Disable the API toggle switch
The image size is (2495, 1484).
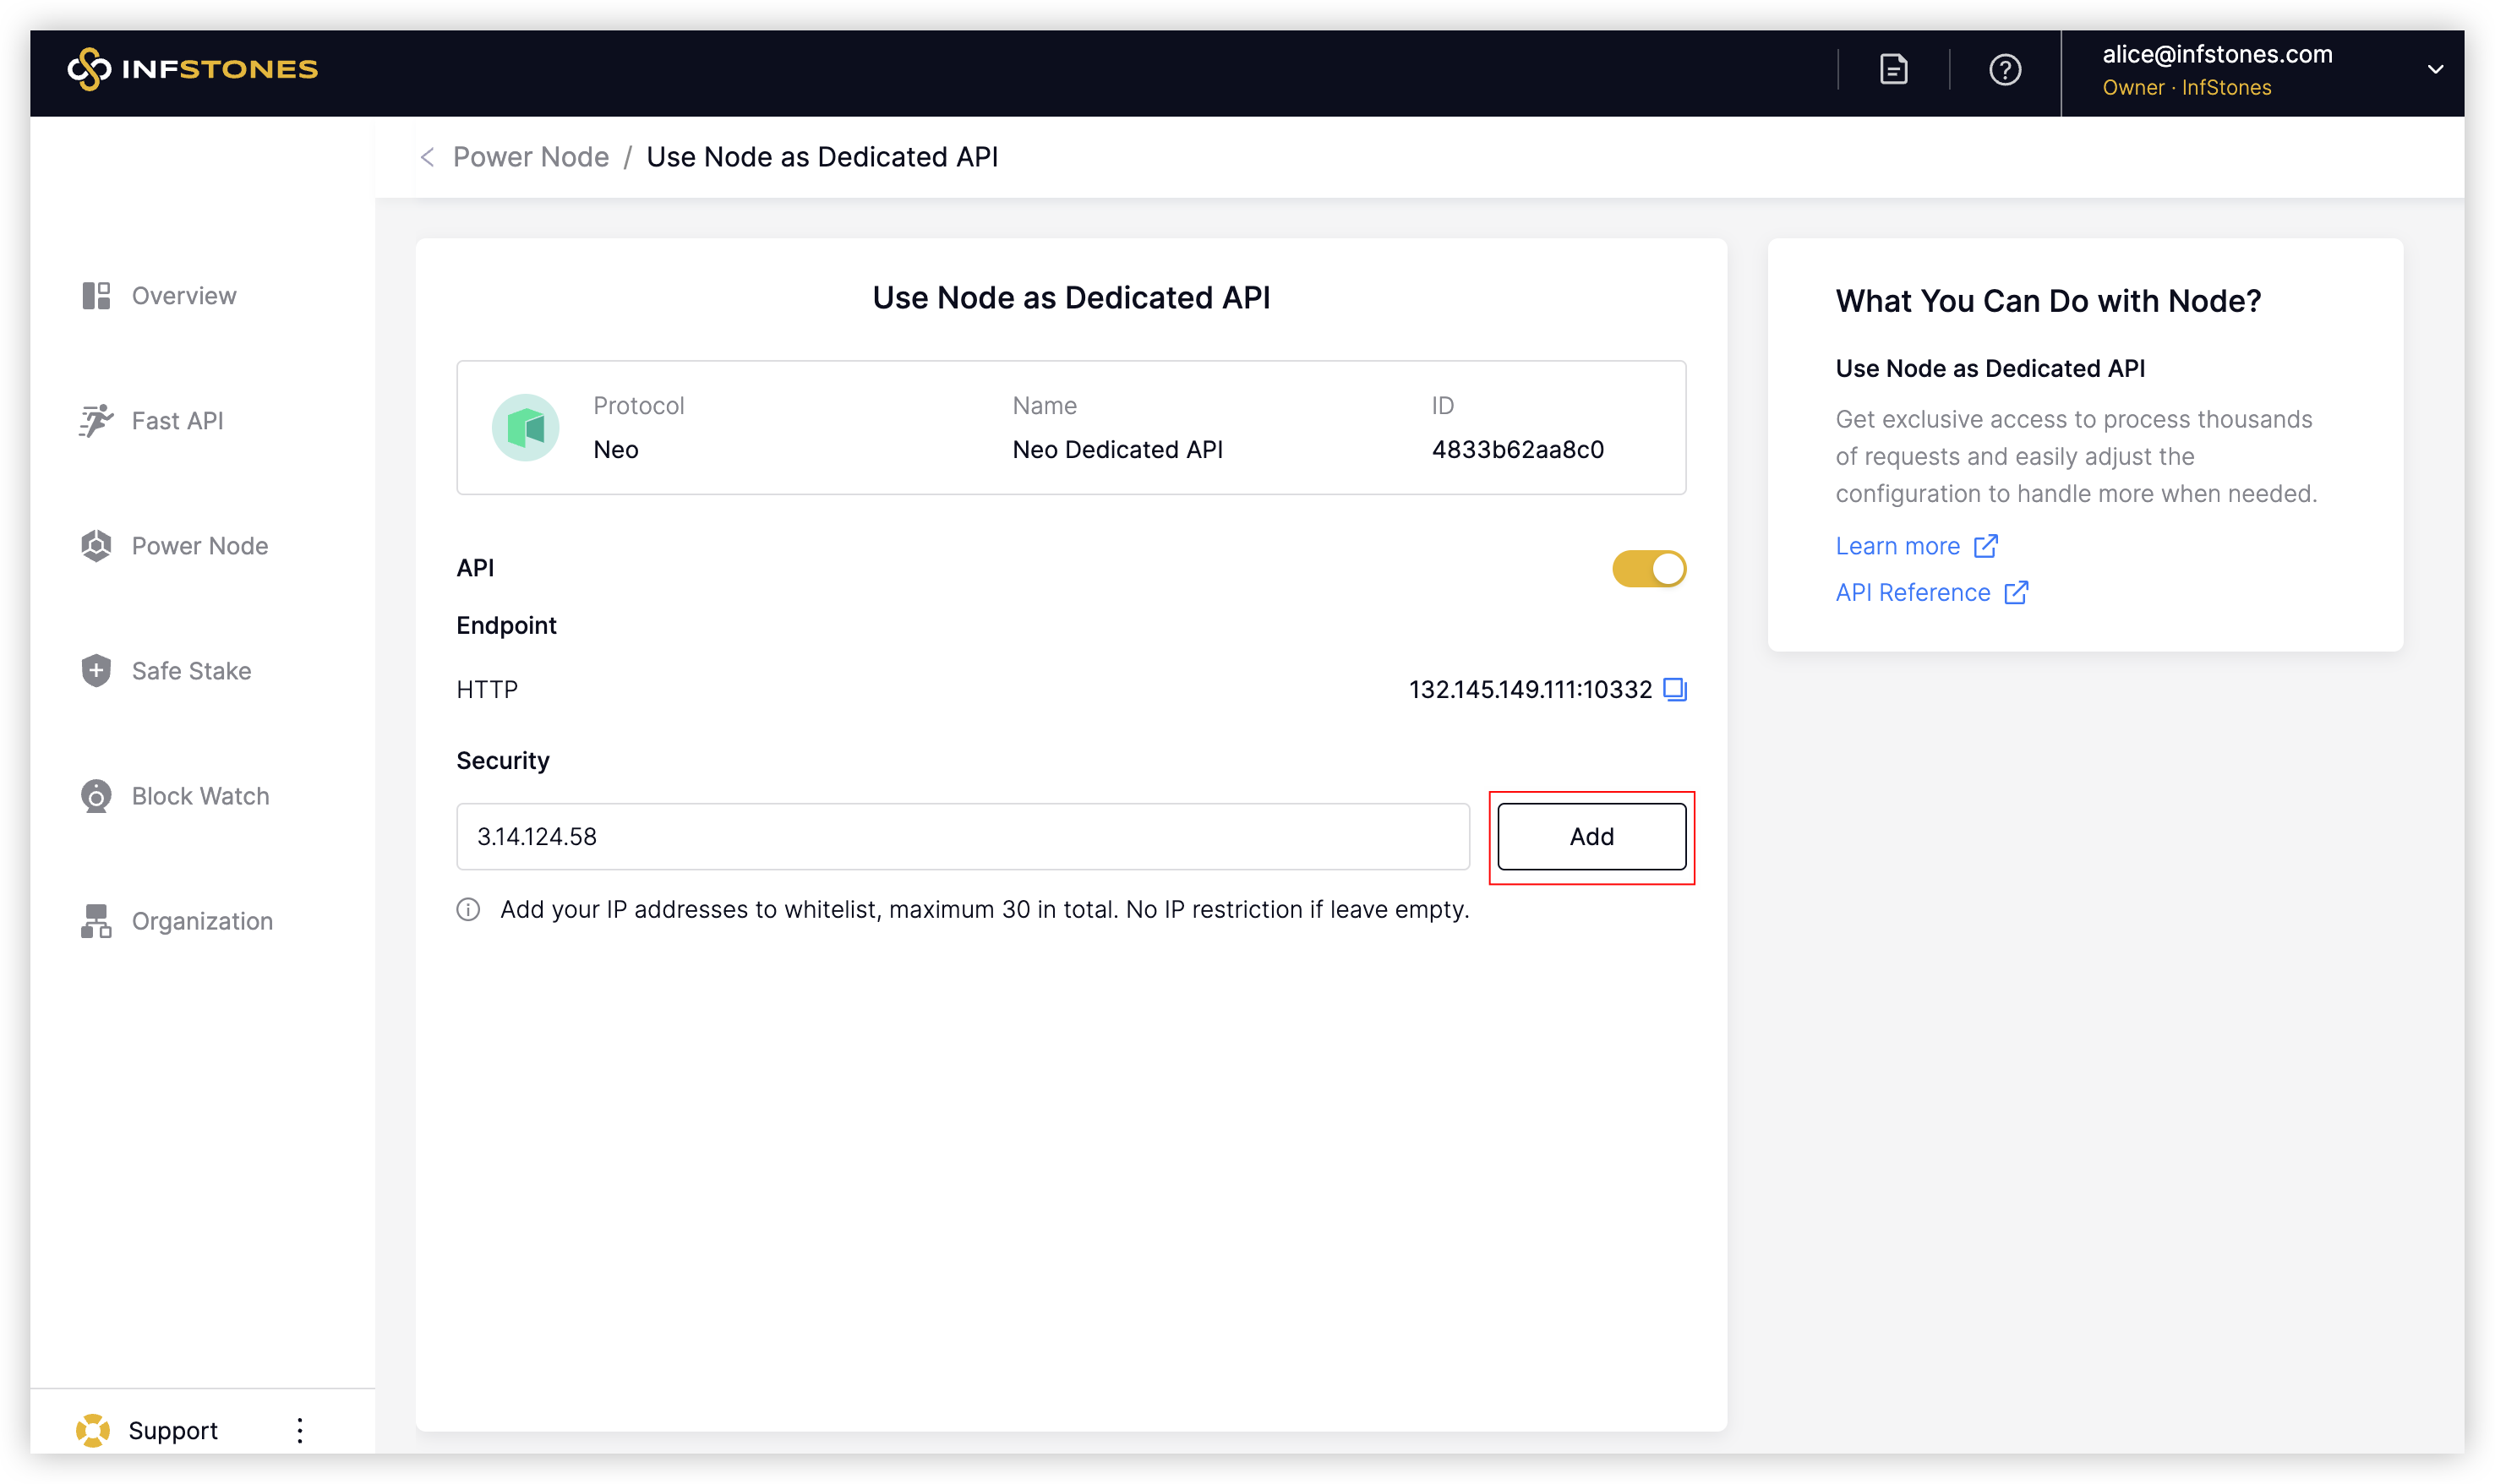pyautogui.click(x=1648, y=569)
